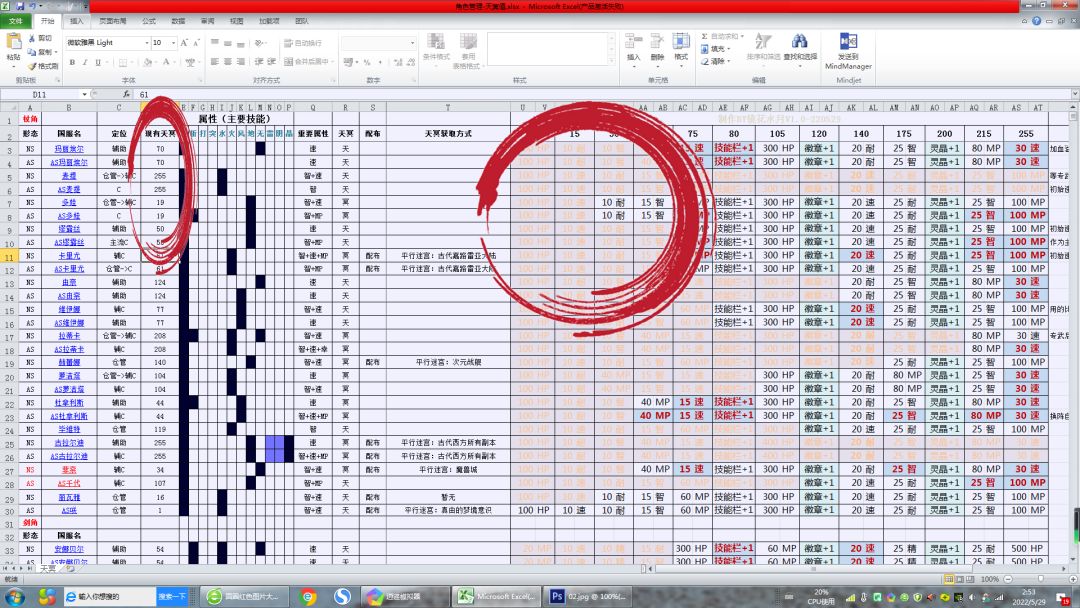
Task: Apply middle vertical alignment
Action: tap(227, 43)
